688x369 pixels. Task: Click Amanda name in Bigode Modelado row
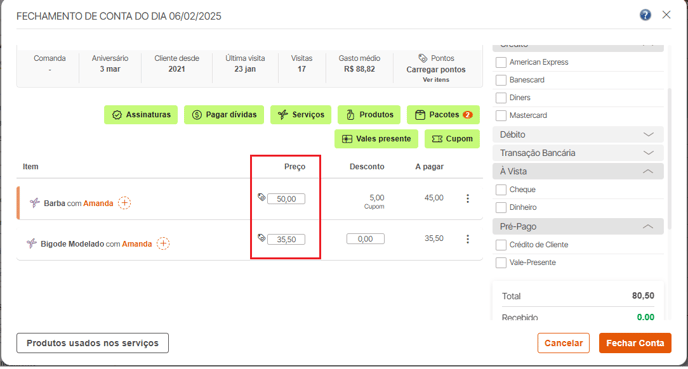(137, 244)
